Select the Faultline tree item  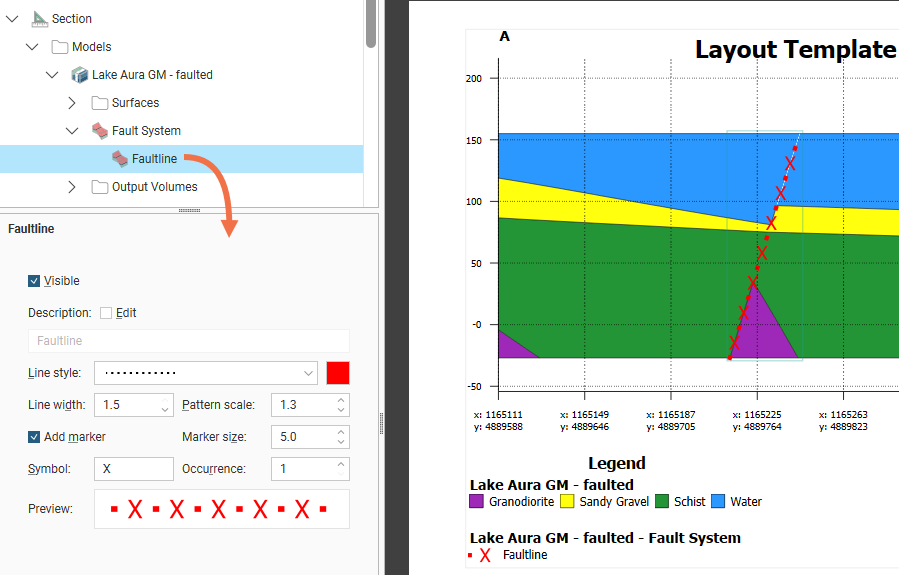[154, 159]
